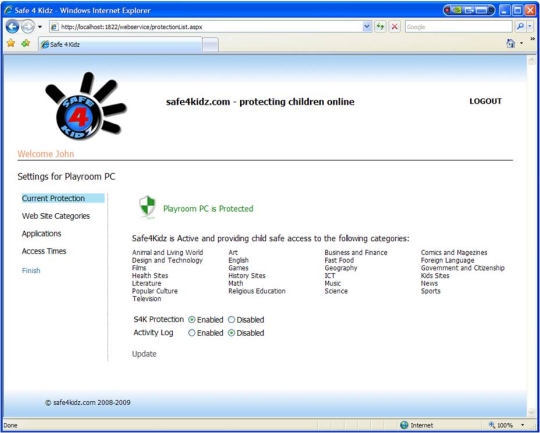Click the 'Welcome John' heading text
Viewport: 540px width, 433px height.
click(x=46, y=154)
